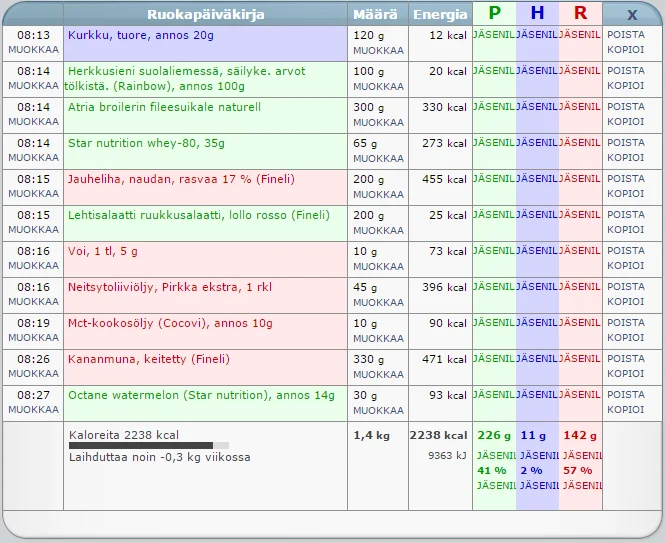Click JÄSENILLE in protein column for Kurkku

coord(494,35)
